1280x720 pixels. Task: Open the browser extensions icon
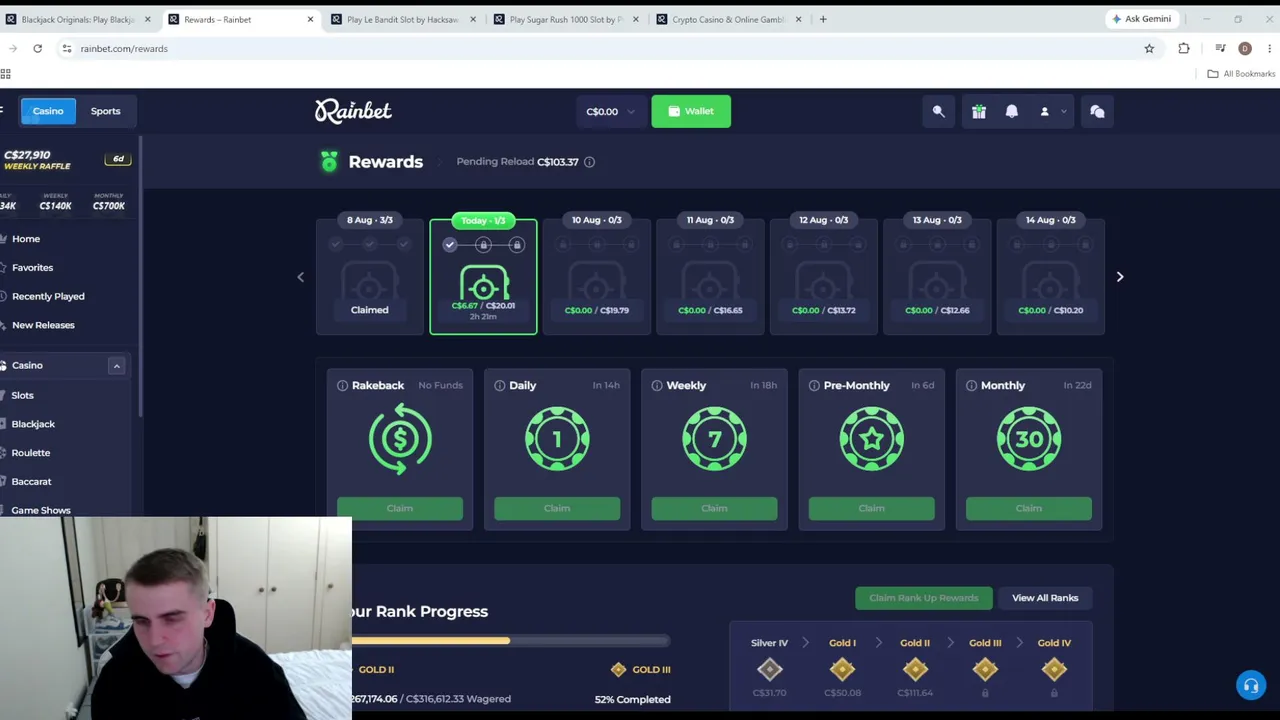tap(1184, 48)
